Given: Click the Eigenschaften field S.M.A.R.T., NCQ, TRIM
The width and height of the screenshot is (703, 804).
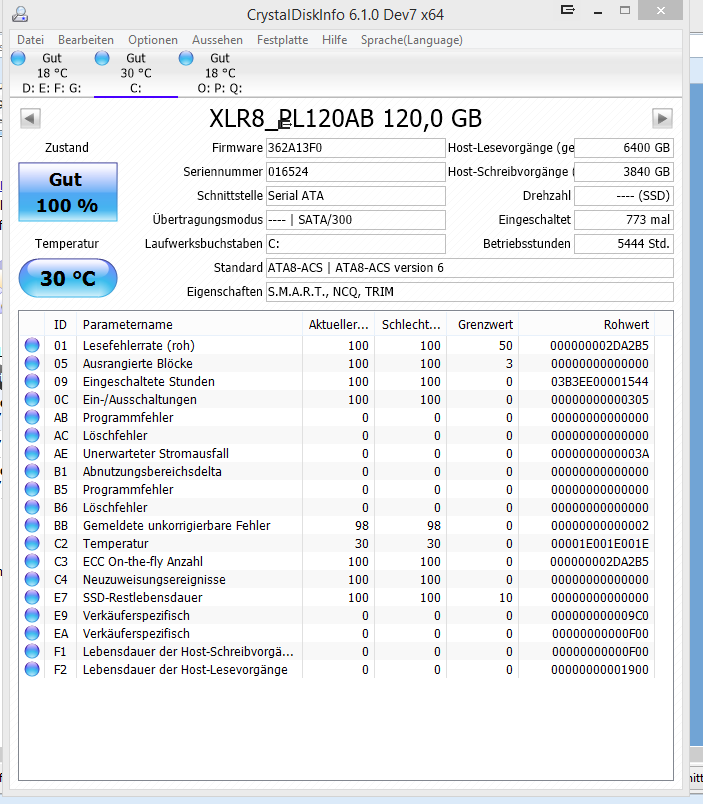Looking at the screenshot, I should point(470,292).
